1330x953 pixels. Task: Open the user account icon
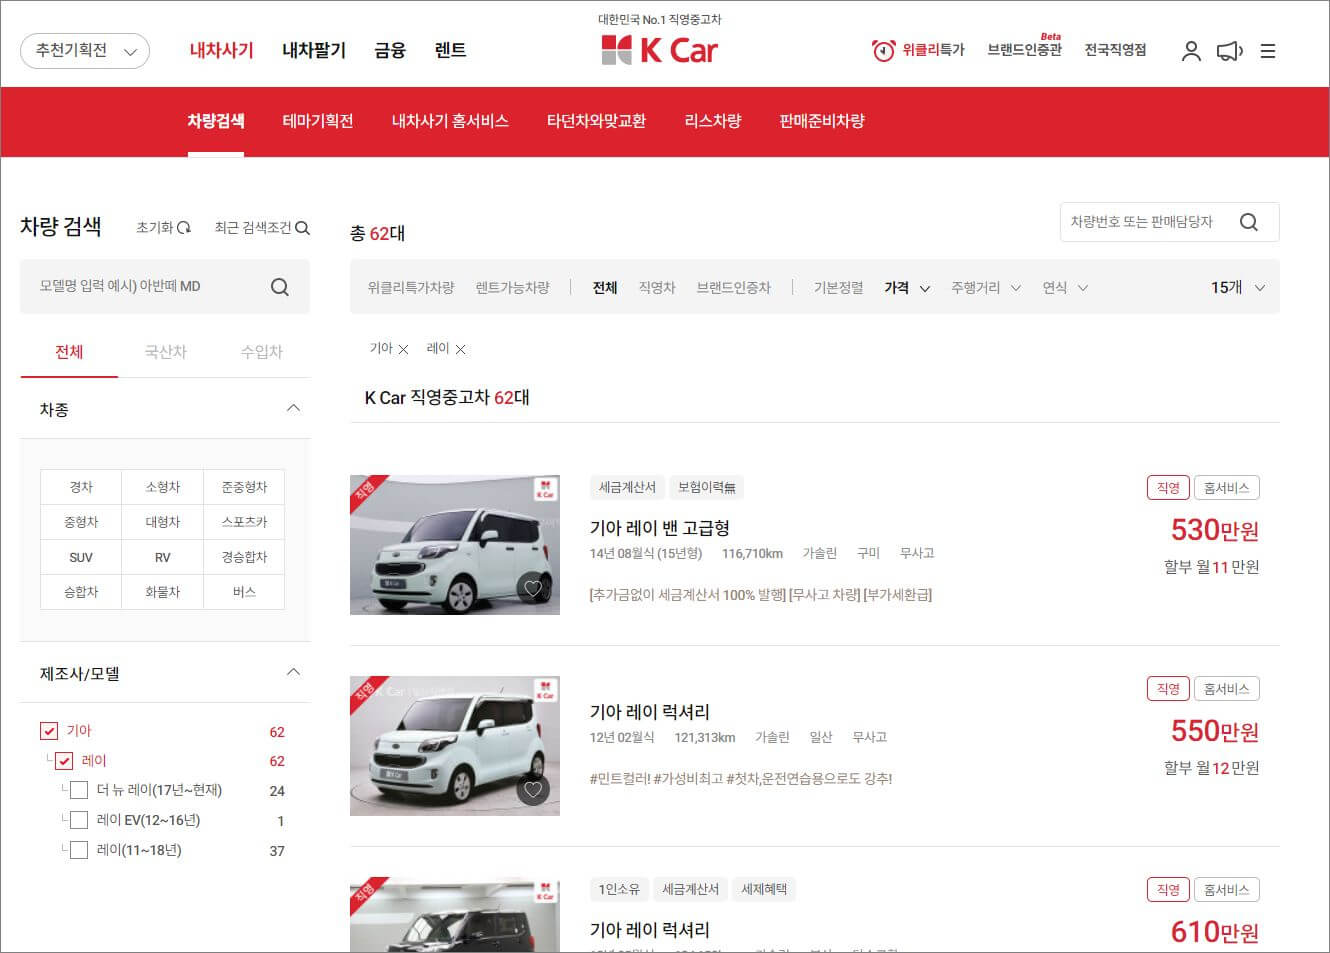click(1190, 51)
